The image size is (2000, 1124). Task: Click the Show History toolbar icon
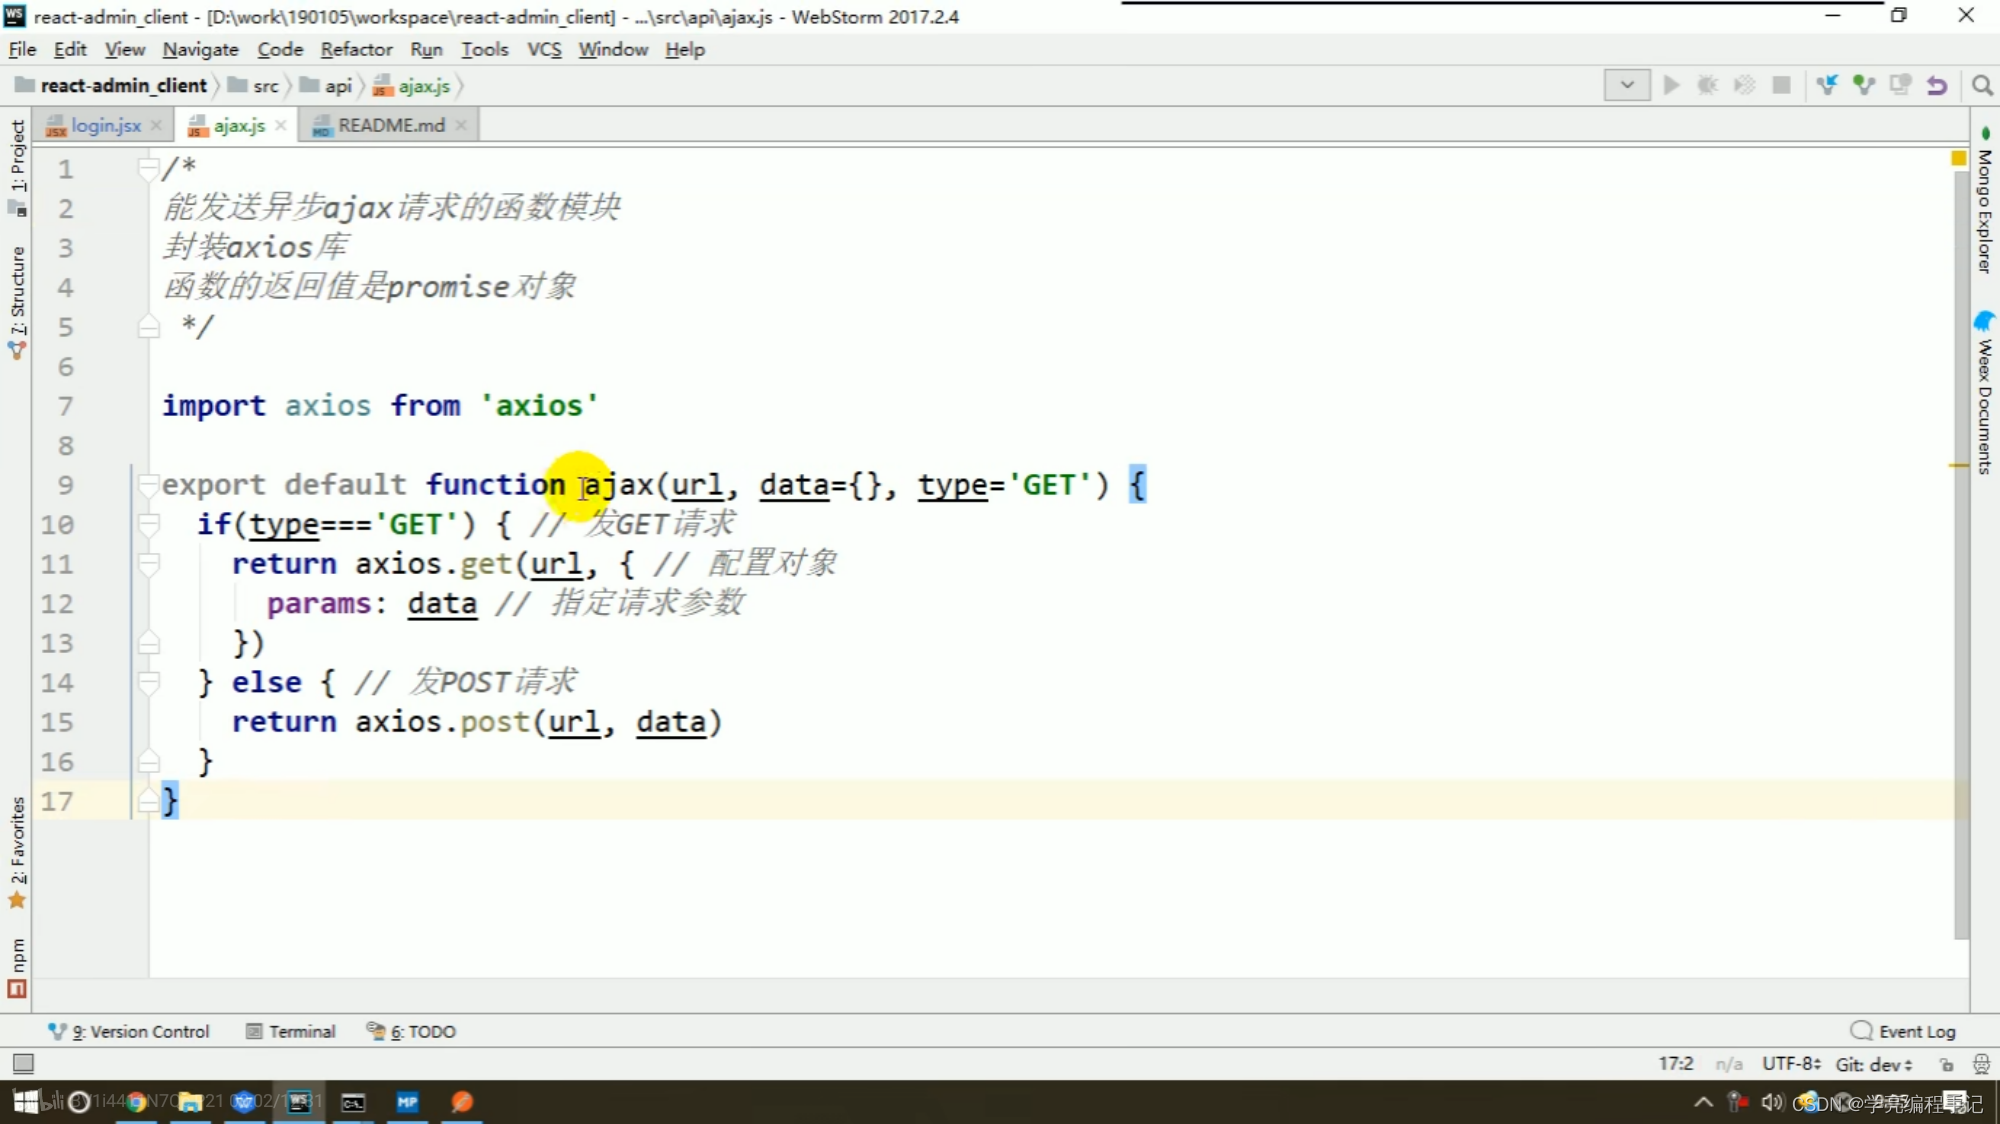pyautogui.click(x=1900, y=85)
